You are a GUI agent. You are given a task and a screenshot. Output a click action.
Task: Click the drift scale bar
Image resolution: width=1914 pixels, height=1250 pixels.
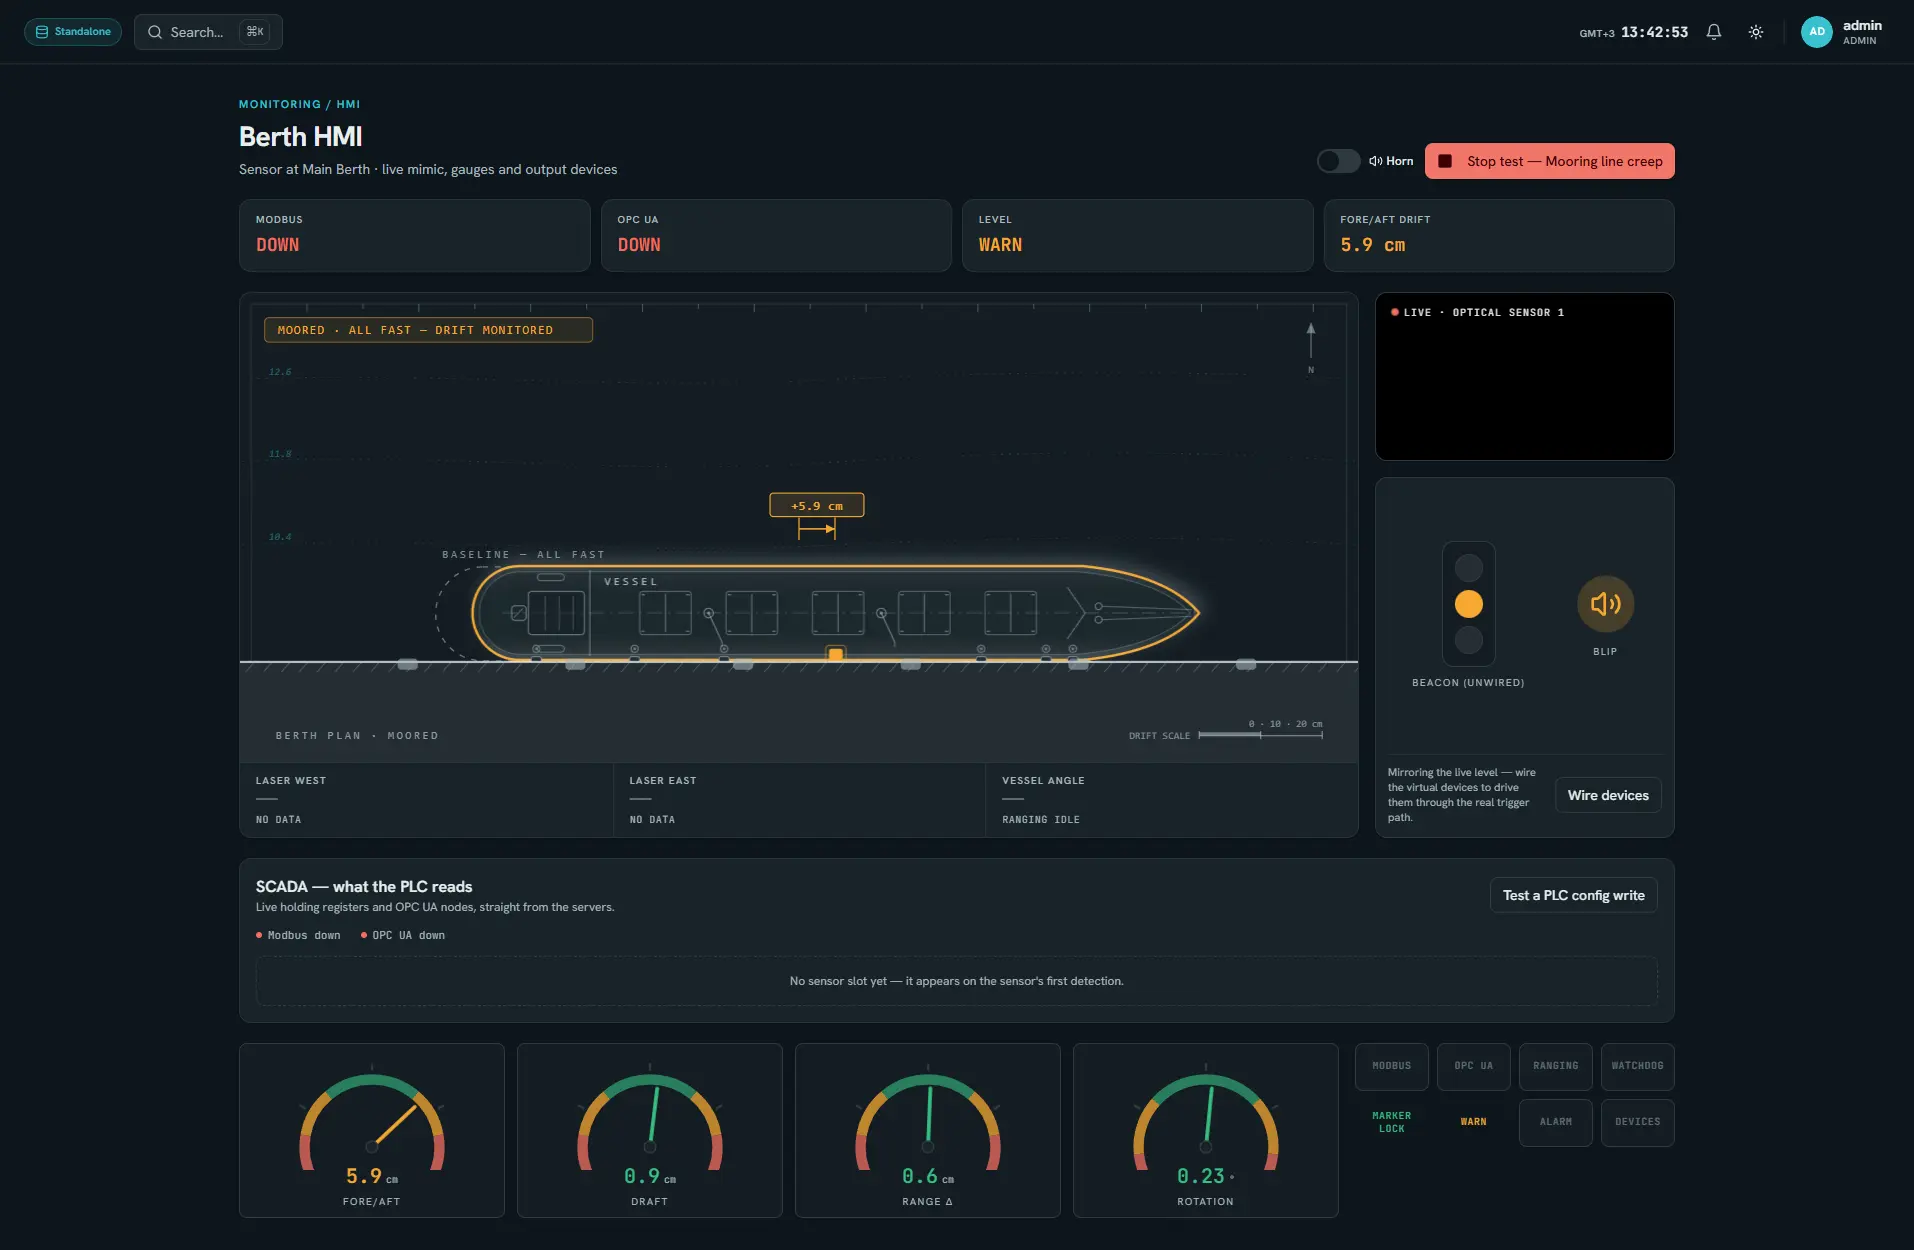[x=1260, y=735]
